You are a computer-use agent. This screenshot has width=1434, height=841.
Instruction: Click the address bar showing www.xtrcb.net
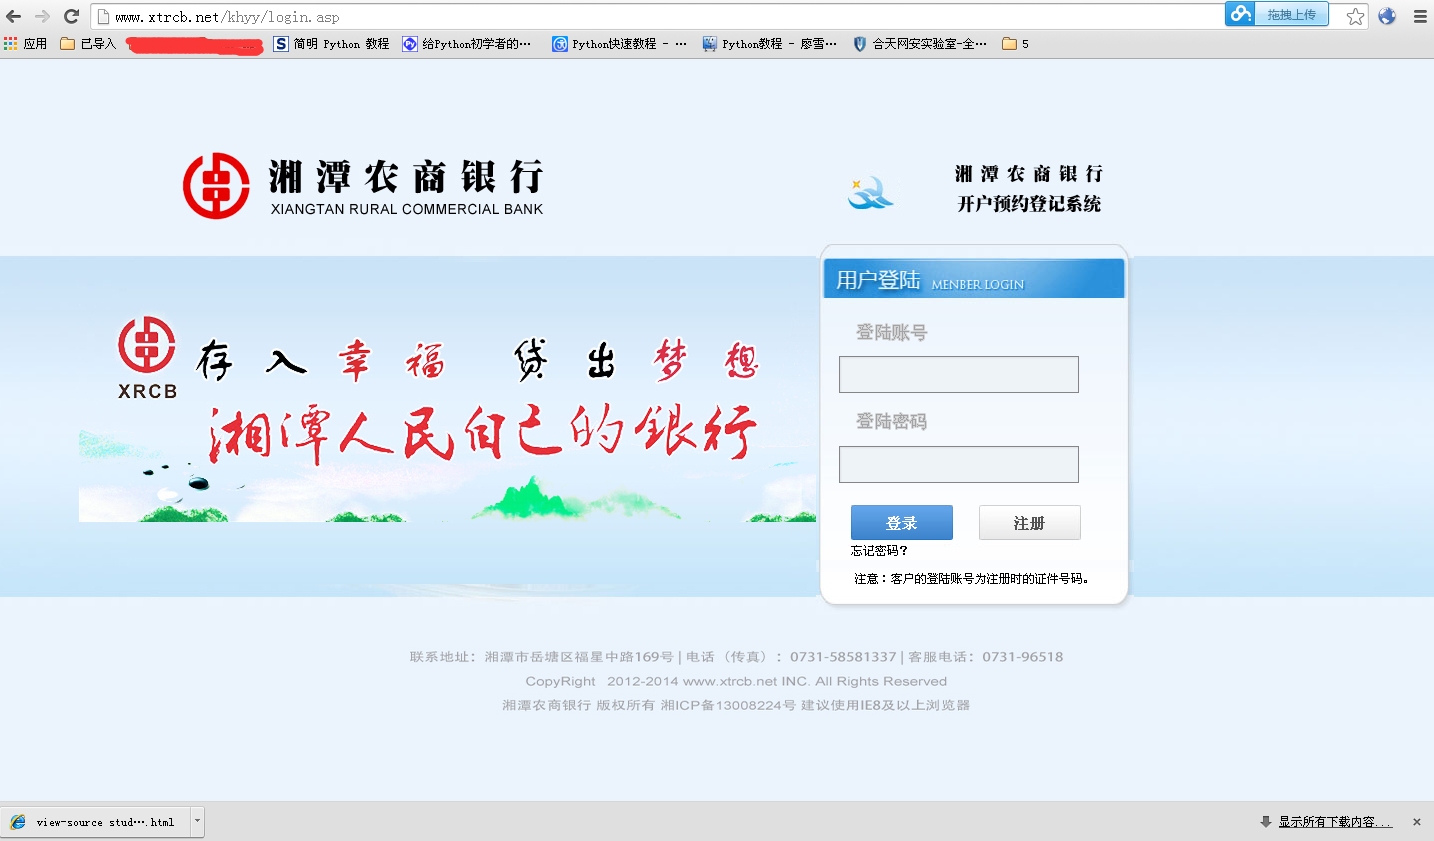coord(656,17)
